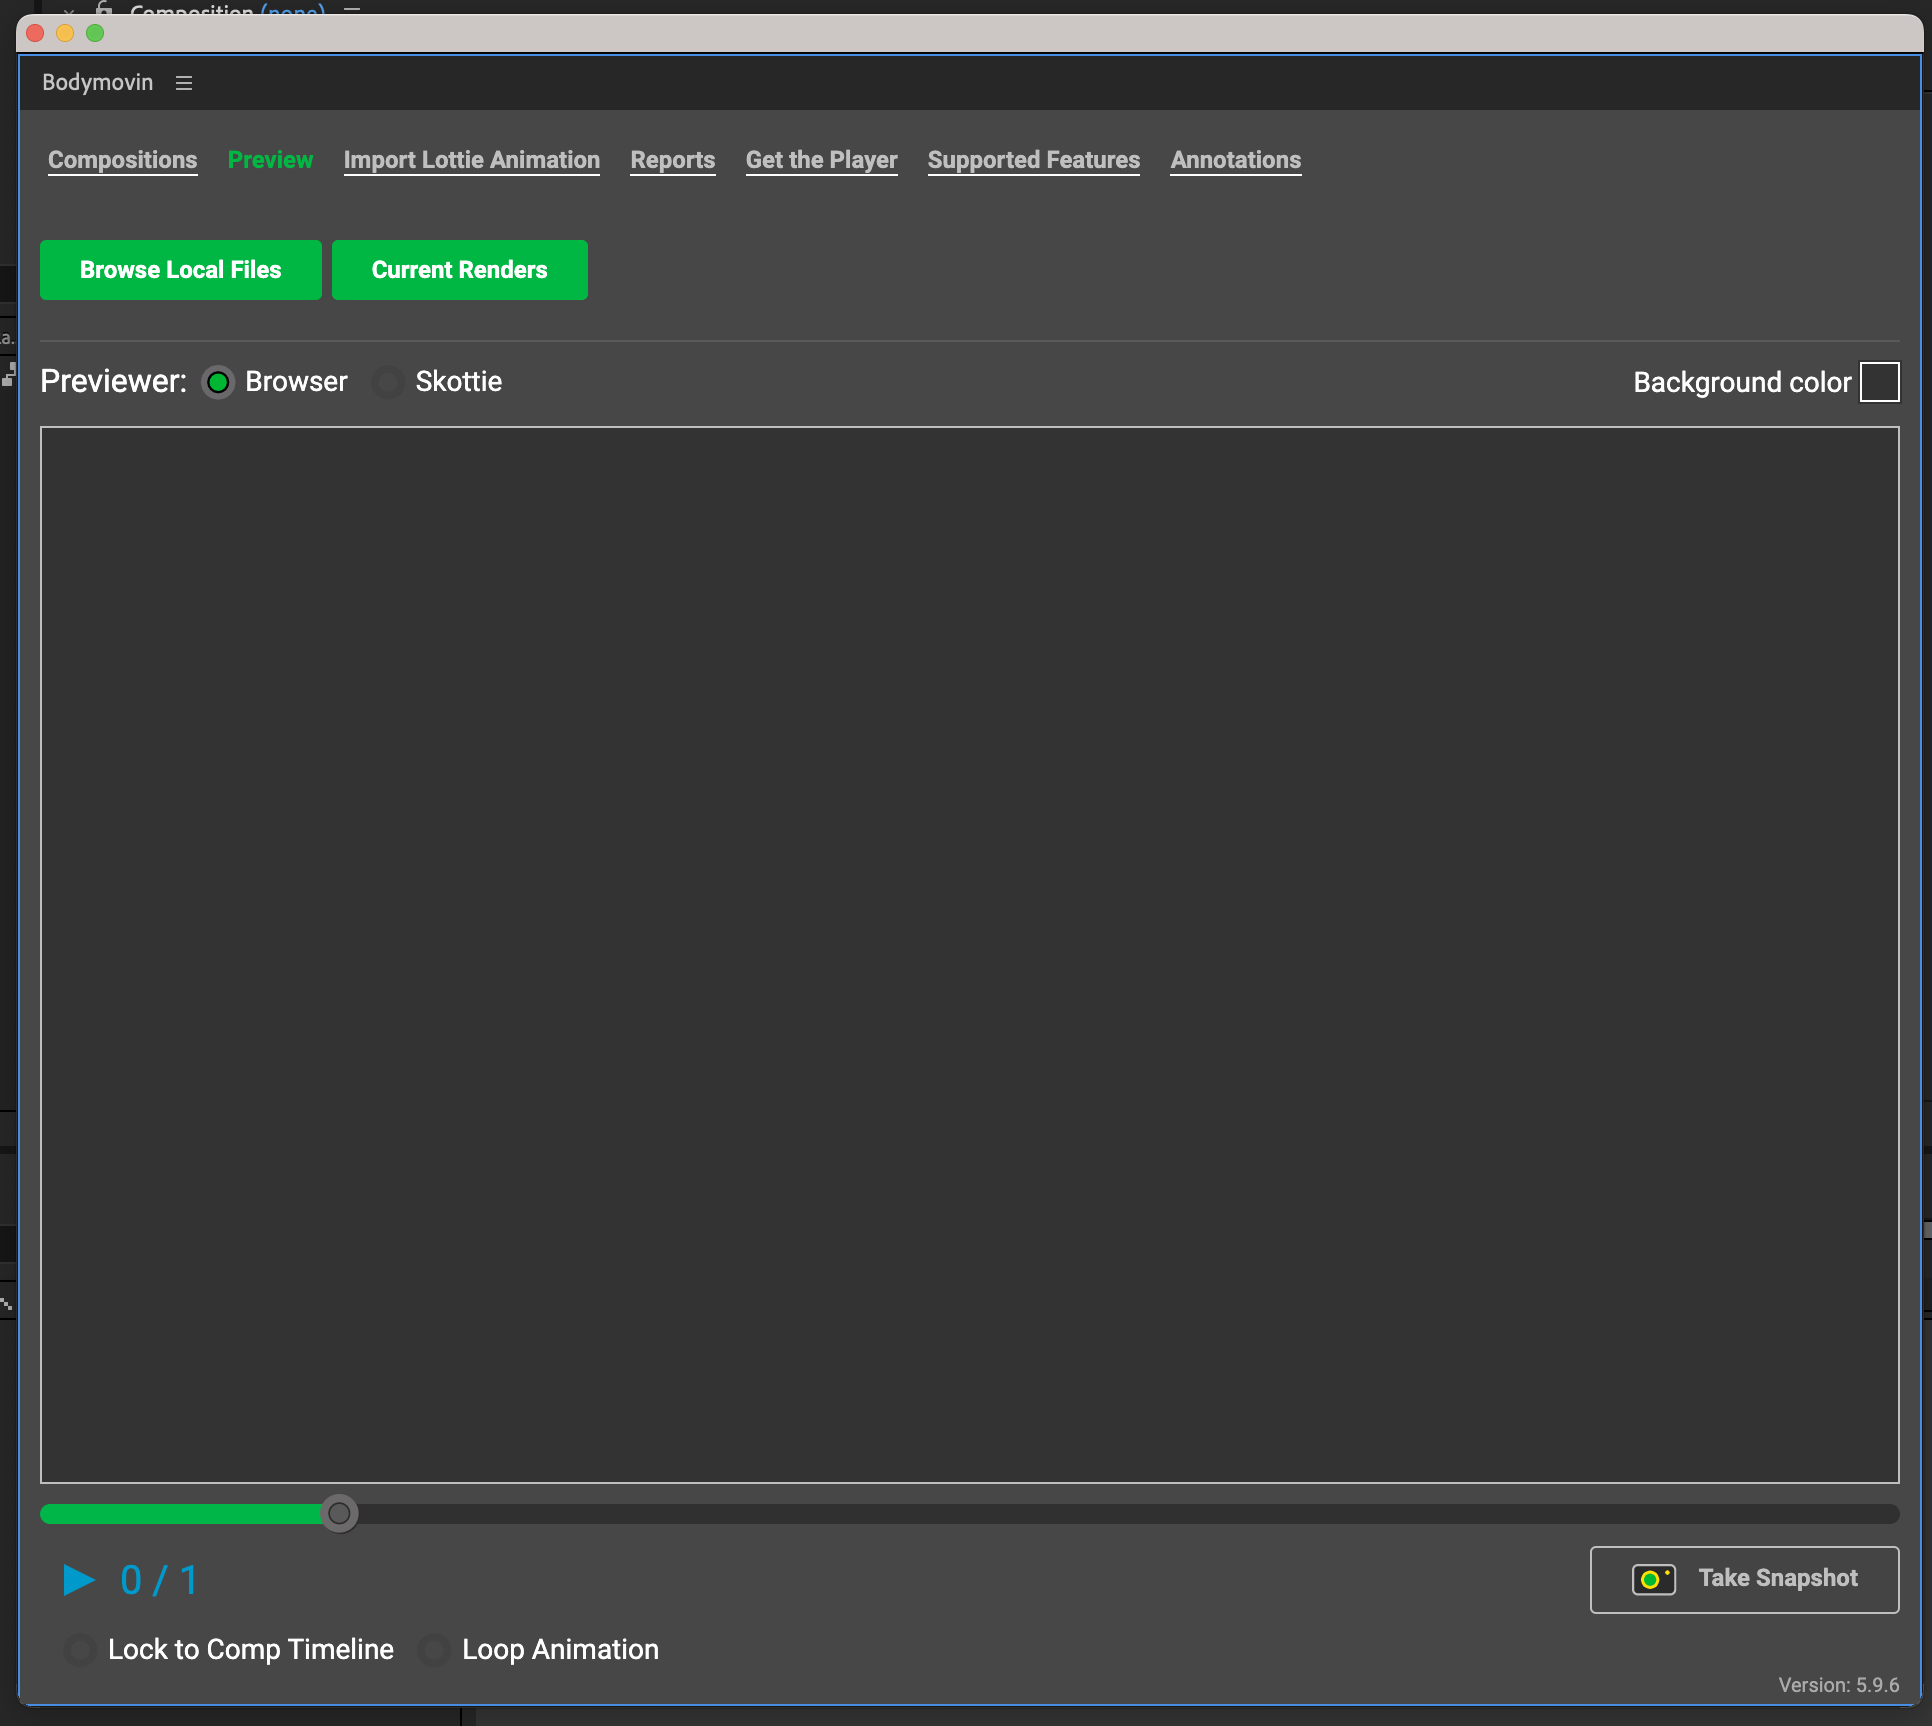Enable Lock to Comp Timeline

[80, 1650]
